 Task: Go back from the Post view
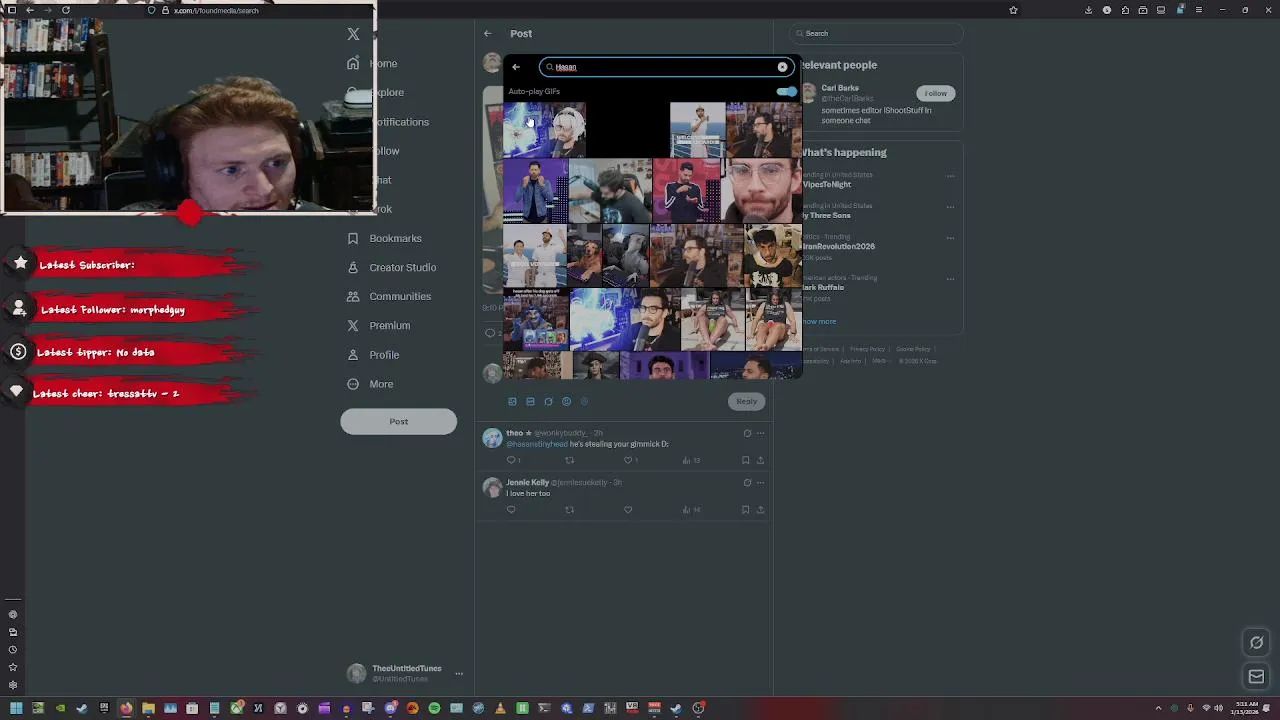coord(487,33)
